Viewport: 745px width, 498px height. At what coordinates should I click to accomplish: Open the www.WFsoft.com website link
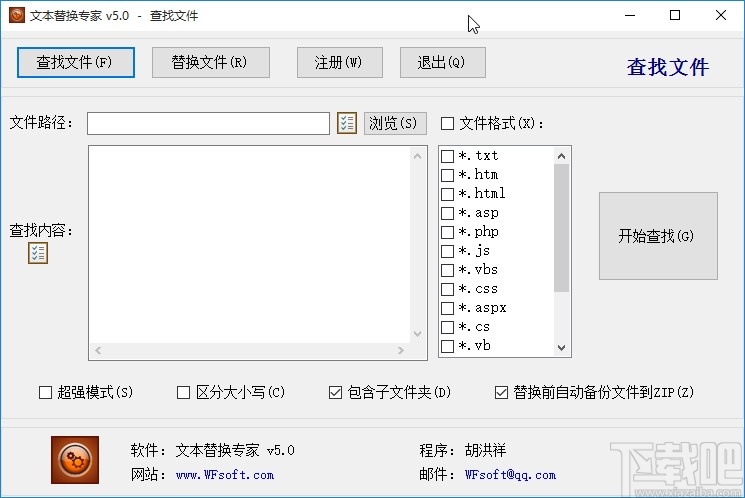tap(225, 475)
